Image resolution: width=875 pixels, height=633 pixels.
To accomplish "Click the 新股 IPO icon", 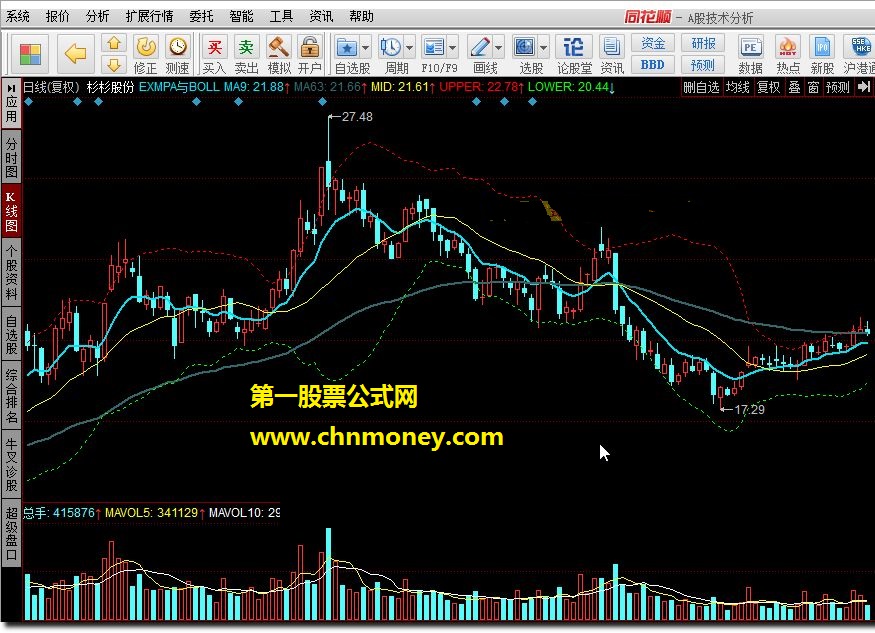I will (822, 47).
